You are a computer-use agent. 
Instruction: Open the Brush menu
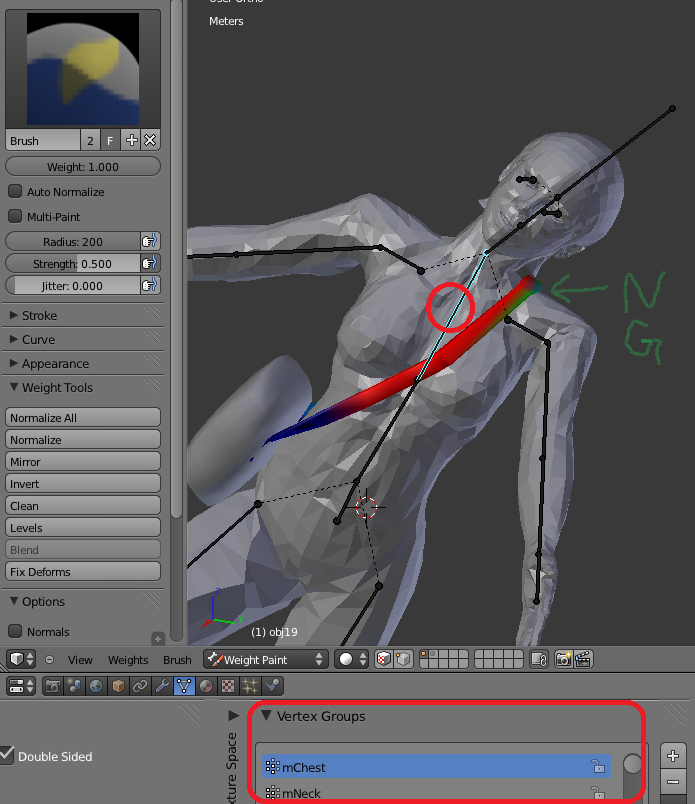(x=177, y=660)
